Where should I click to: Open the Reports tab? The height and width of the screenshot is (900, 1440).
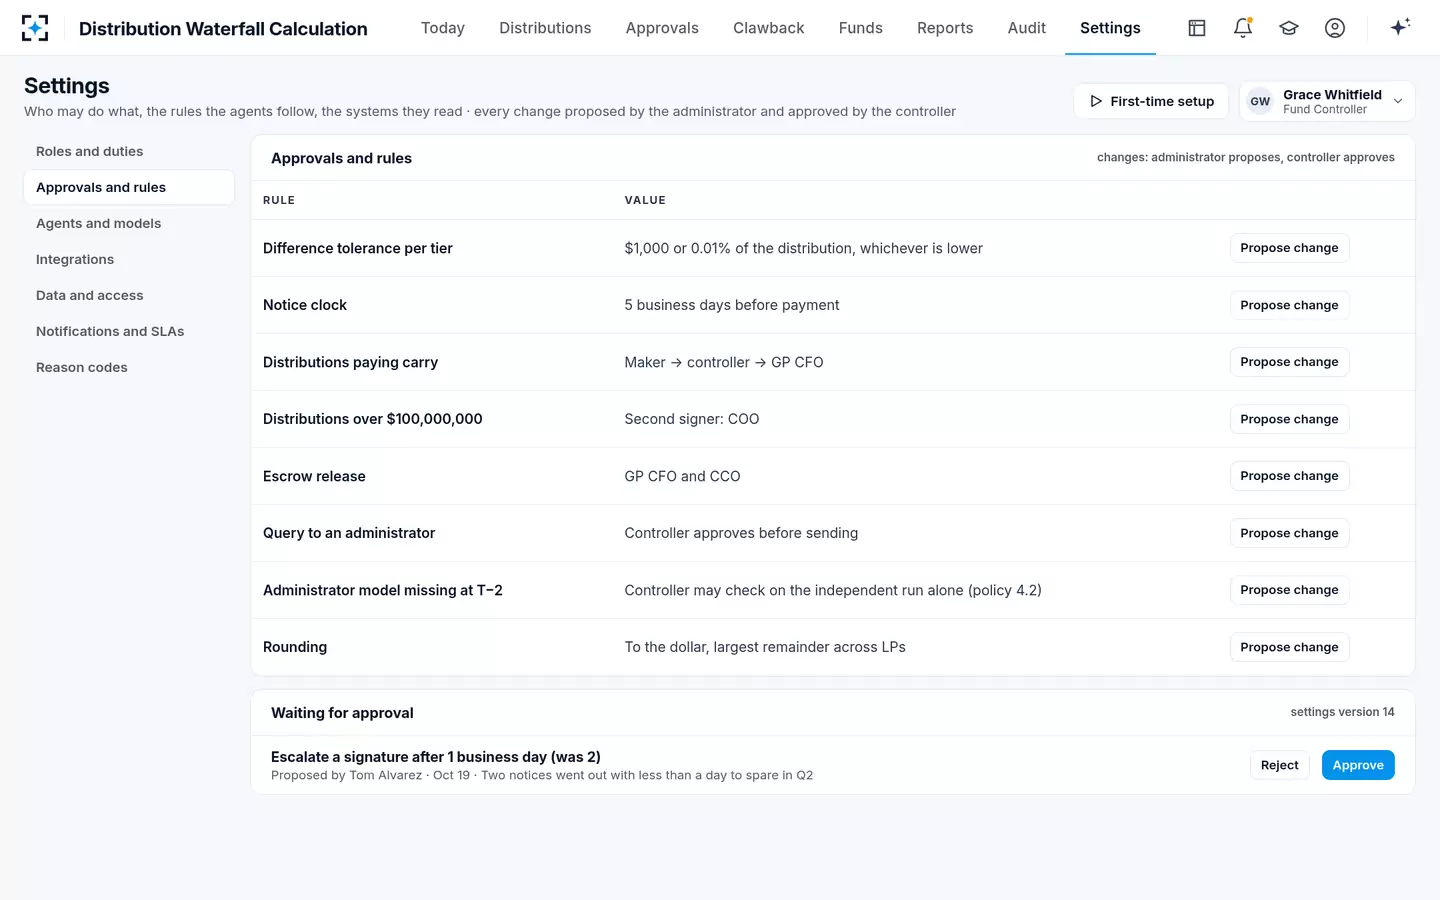945,28
